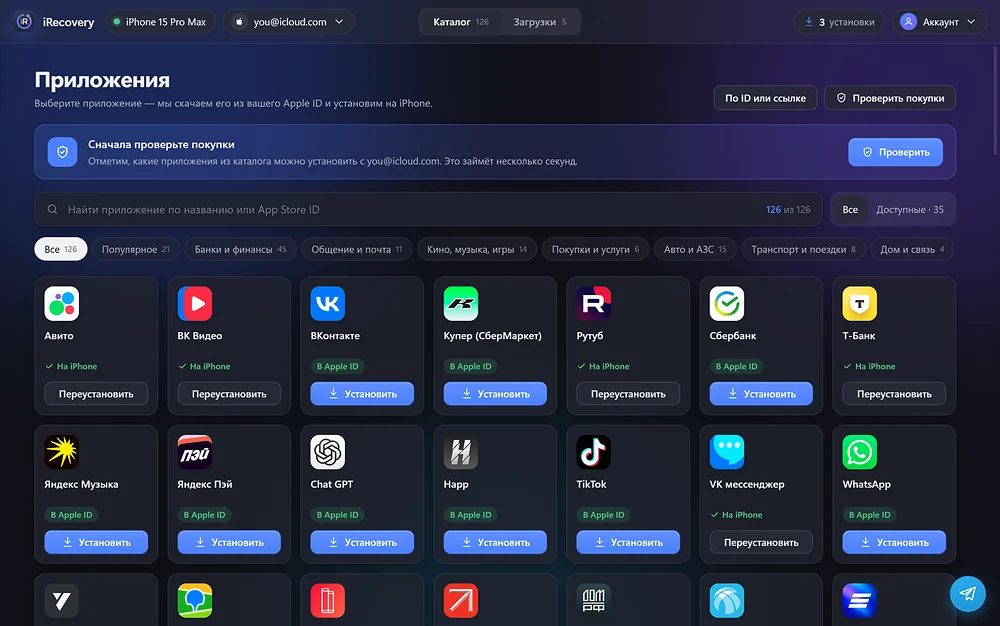
Task: Switch to the Каталог tab
Action: point(460,22)
